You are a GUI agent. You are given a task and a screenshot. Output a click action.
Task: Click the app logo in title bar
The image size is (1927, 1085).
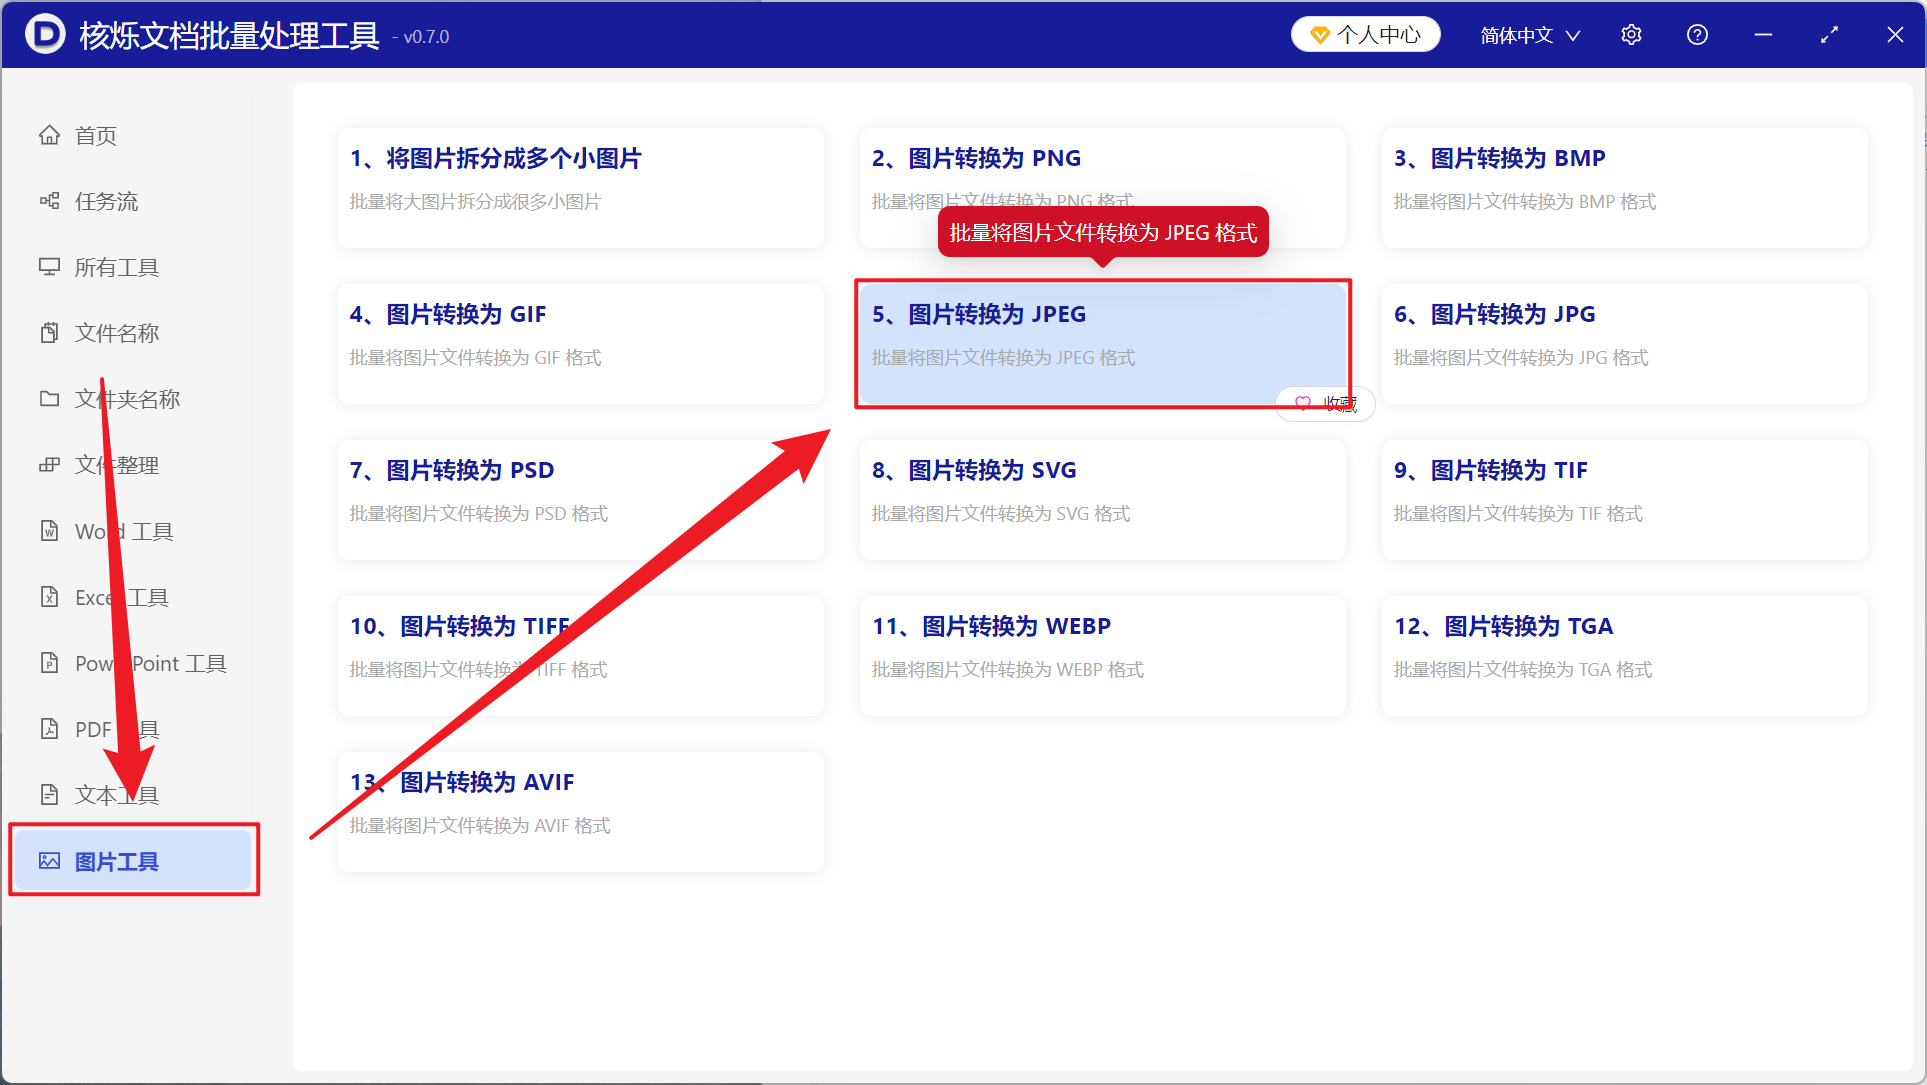45,35
